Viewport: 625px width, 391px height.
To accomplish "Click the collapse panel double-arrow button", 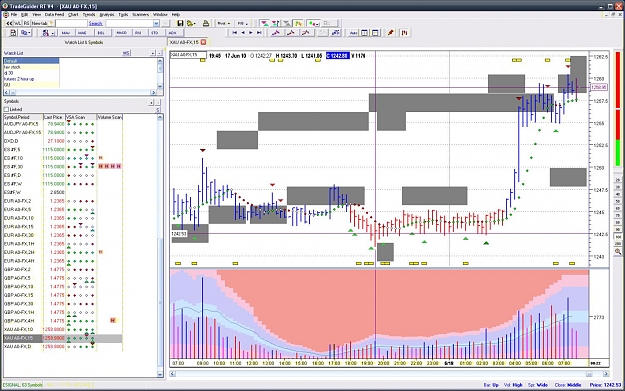I will [x=9, y=23].
